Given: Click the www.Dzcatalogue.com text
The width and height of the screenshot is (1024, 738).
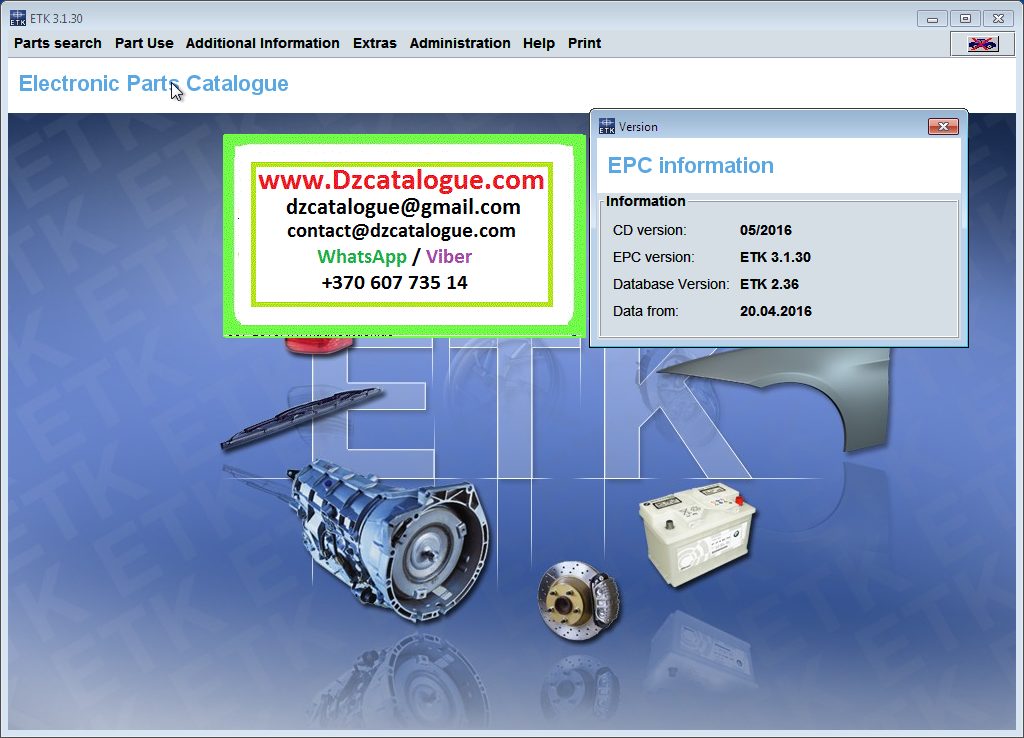Looking at the screenshot, I should pyautogui.click(x=401, y=180).
